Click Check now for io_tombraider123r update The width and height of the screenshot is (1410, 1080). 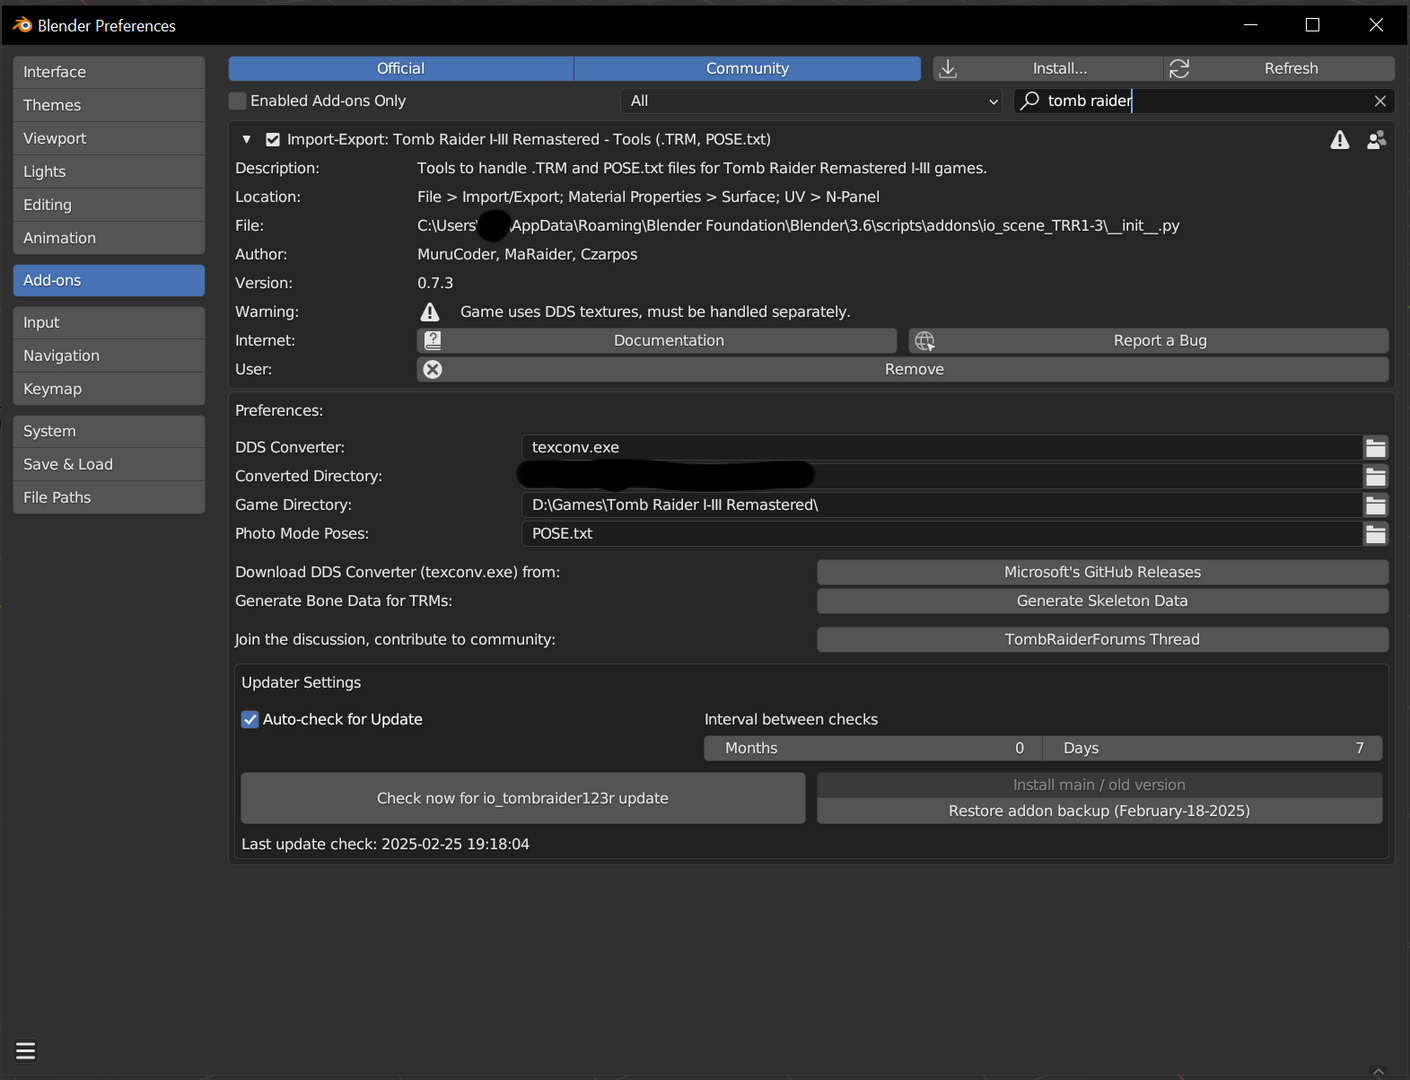(x=523, y=798)
